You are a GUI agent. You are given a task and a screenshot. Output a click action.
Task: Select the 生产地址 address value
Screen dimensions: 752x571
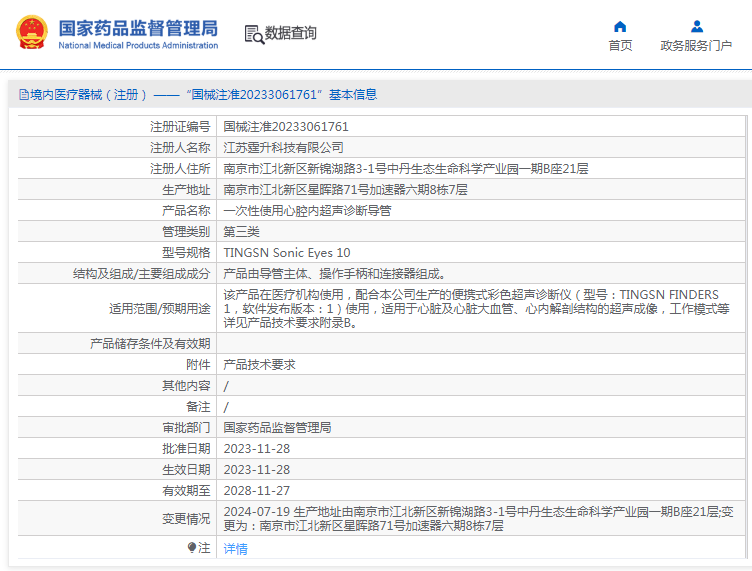pyautogui.click(x=345, y=190)
